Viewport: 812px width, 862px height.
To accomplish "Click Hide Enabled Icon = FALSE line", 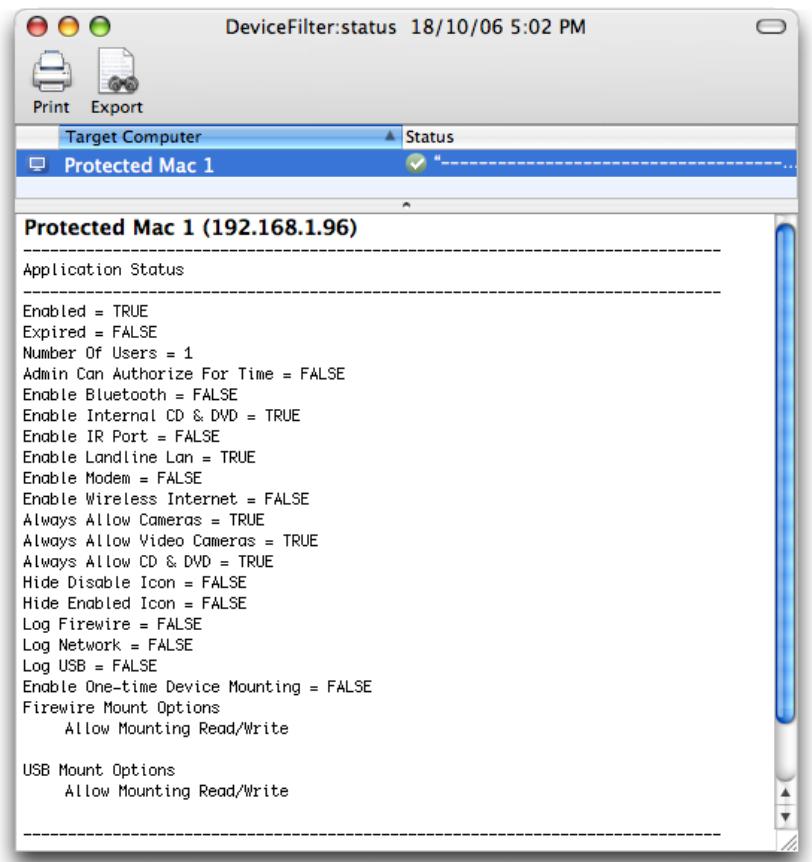I will tap(135, 604).
